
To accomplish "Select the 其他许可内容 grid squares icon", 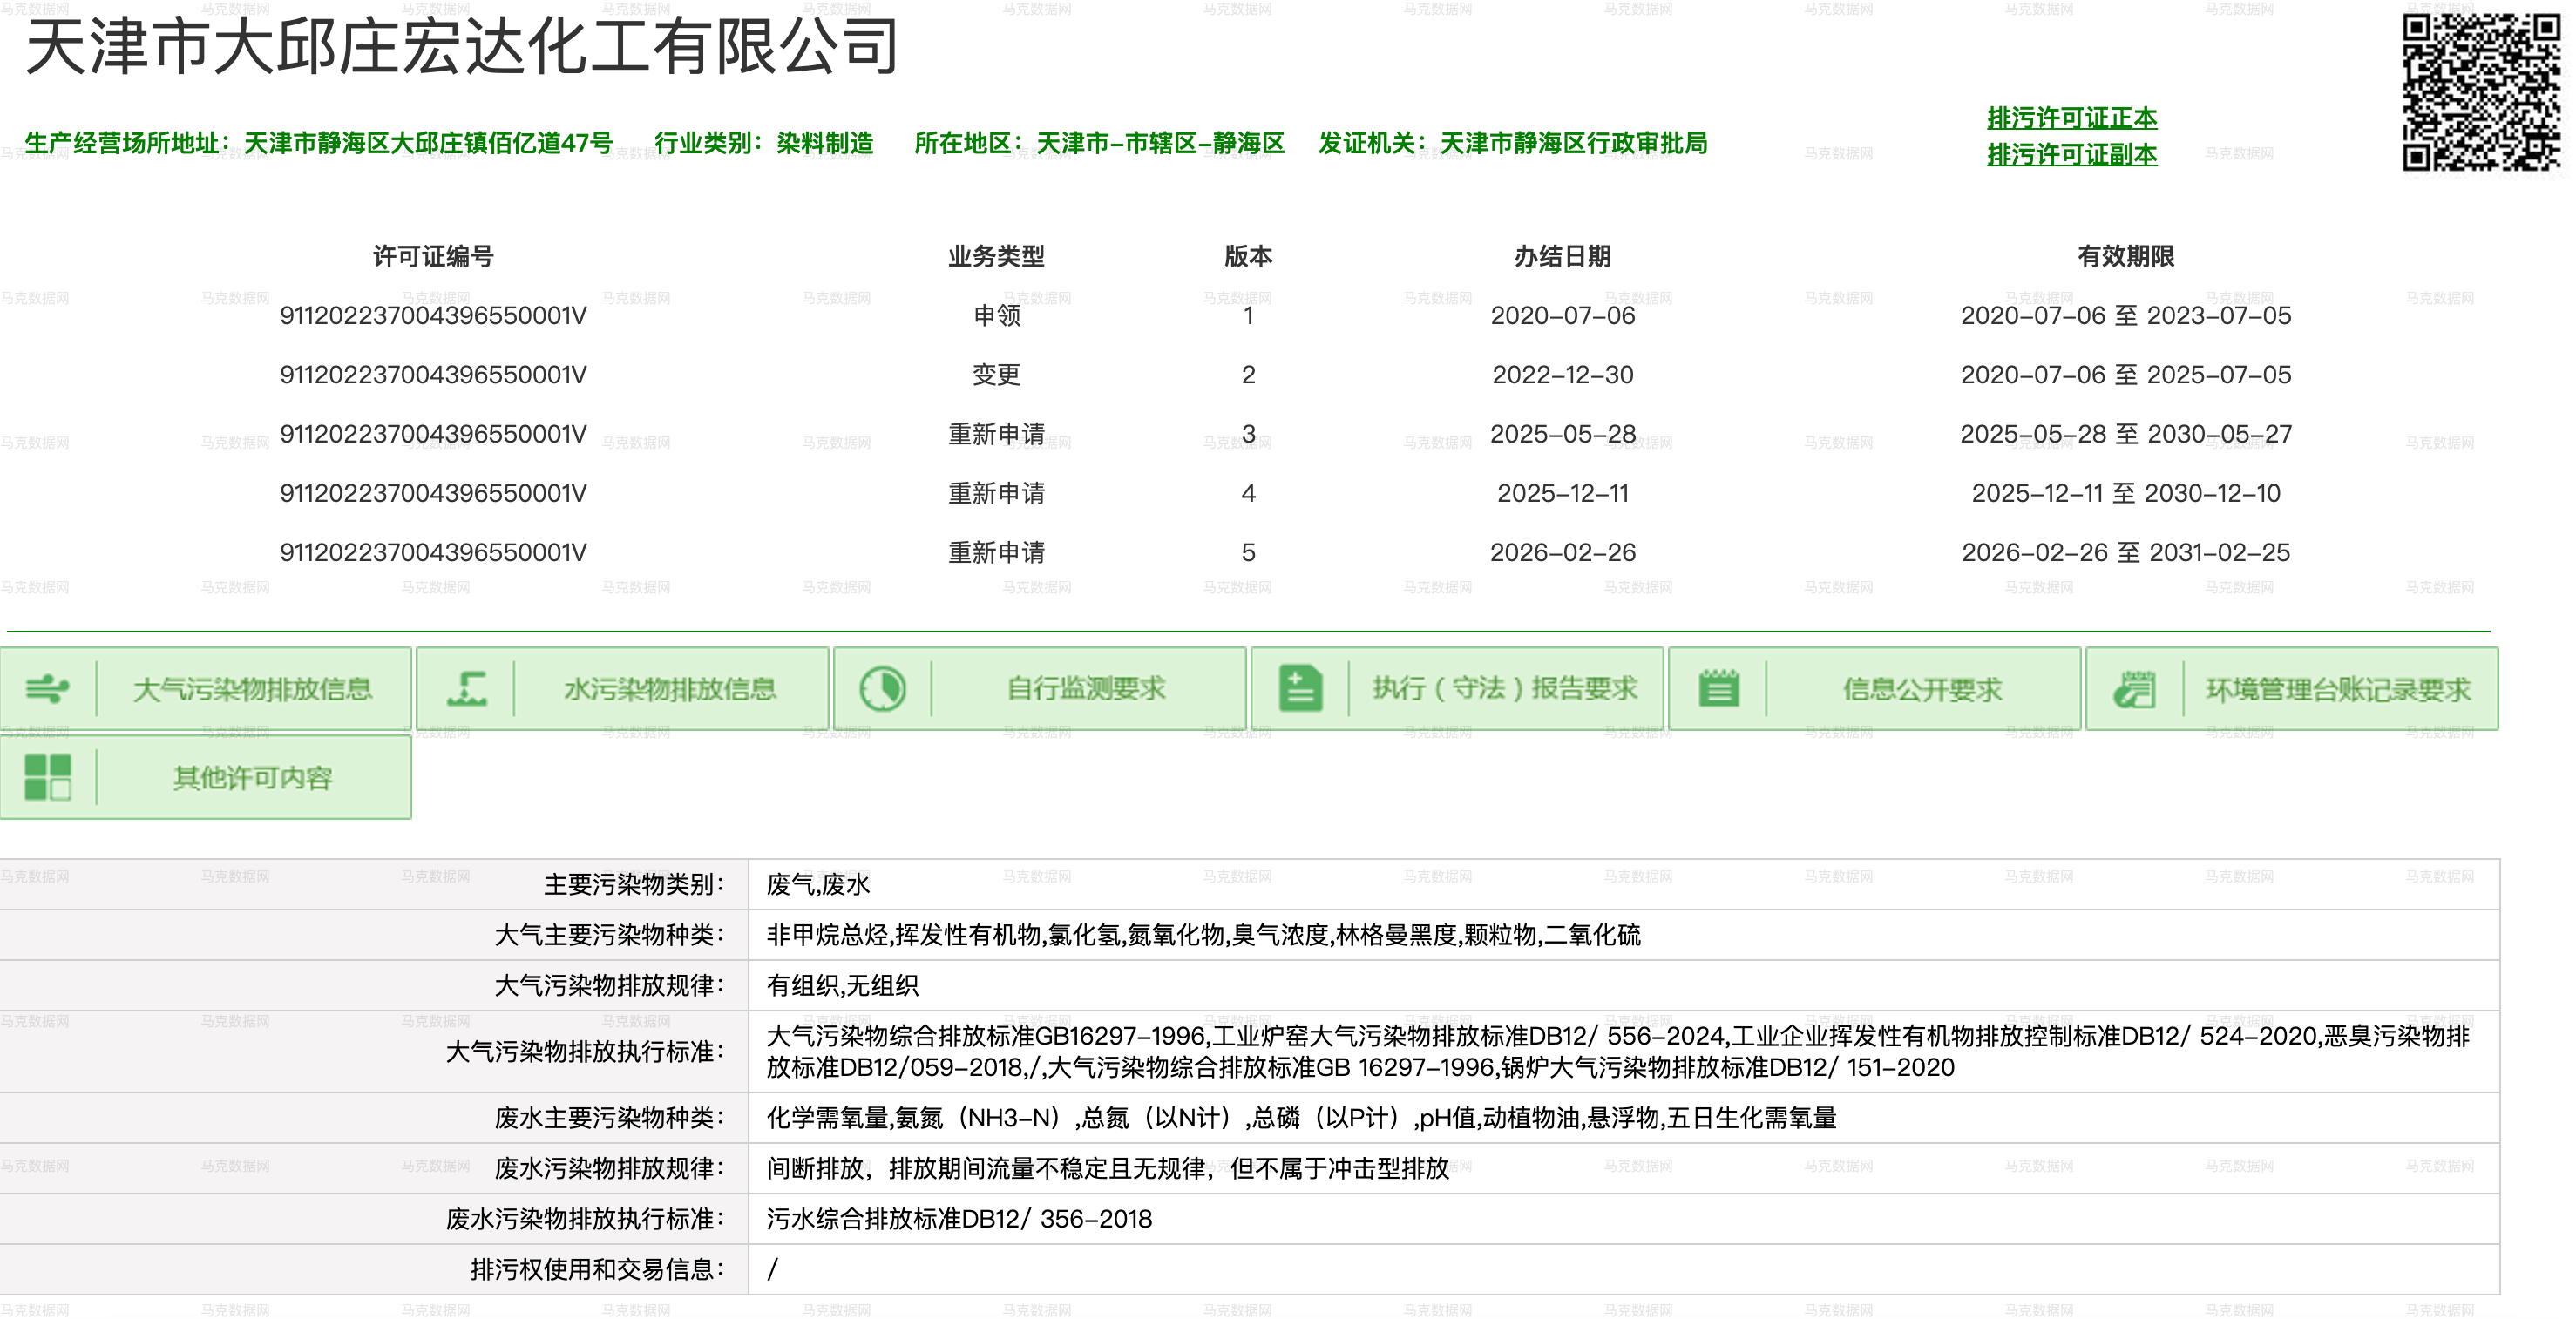I will pos(48,777).
